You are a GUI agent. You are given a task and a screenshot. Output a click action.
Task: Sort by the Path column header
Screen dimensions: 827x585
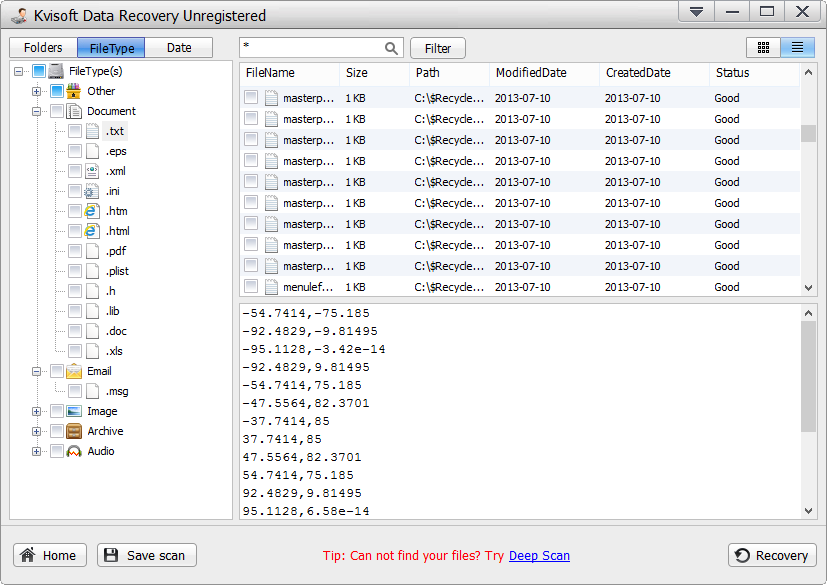[x=449, y=73]
